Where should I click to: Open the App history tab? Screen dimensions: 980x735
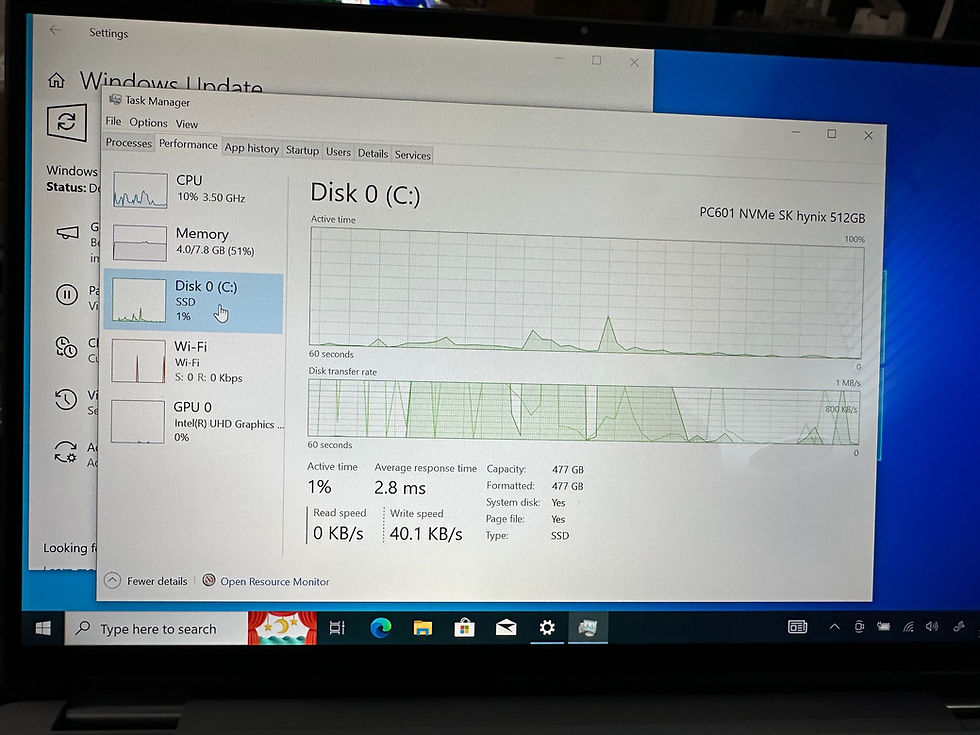tap(252, 148)
